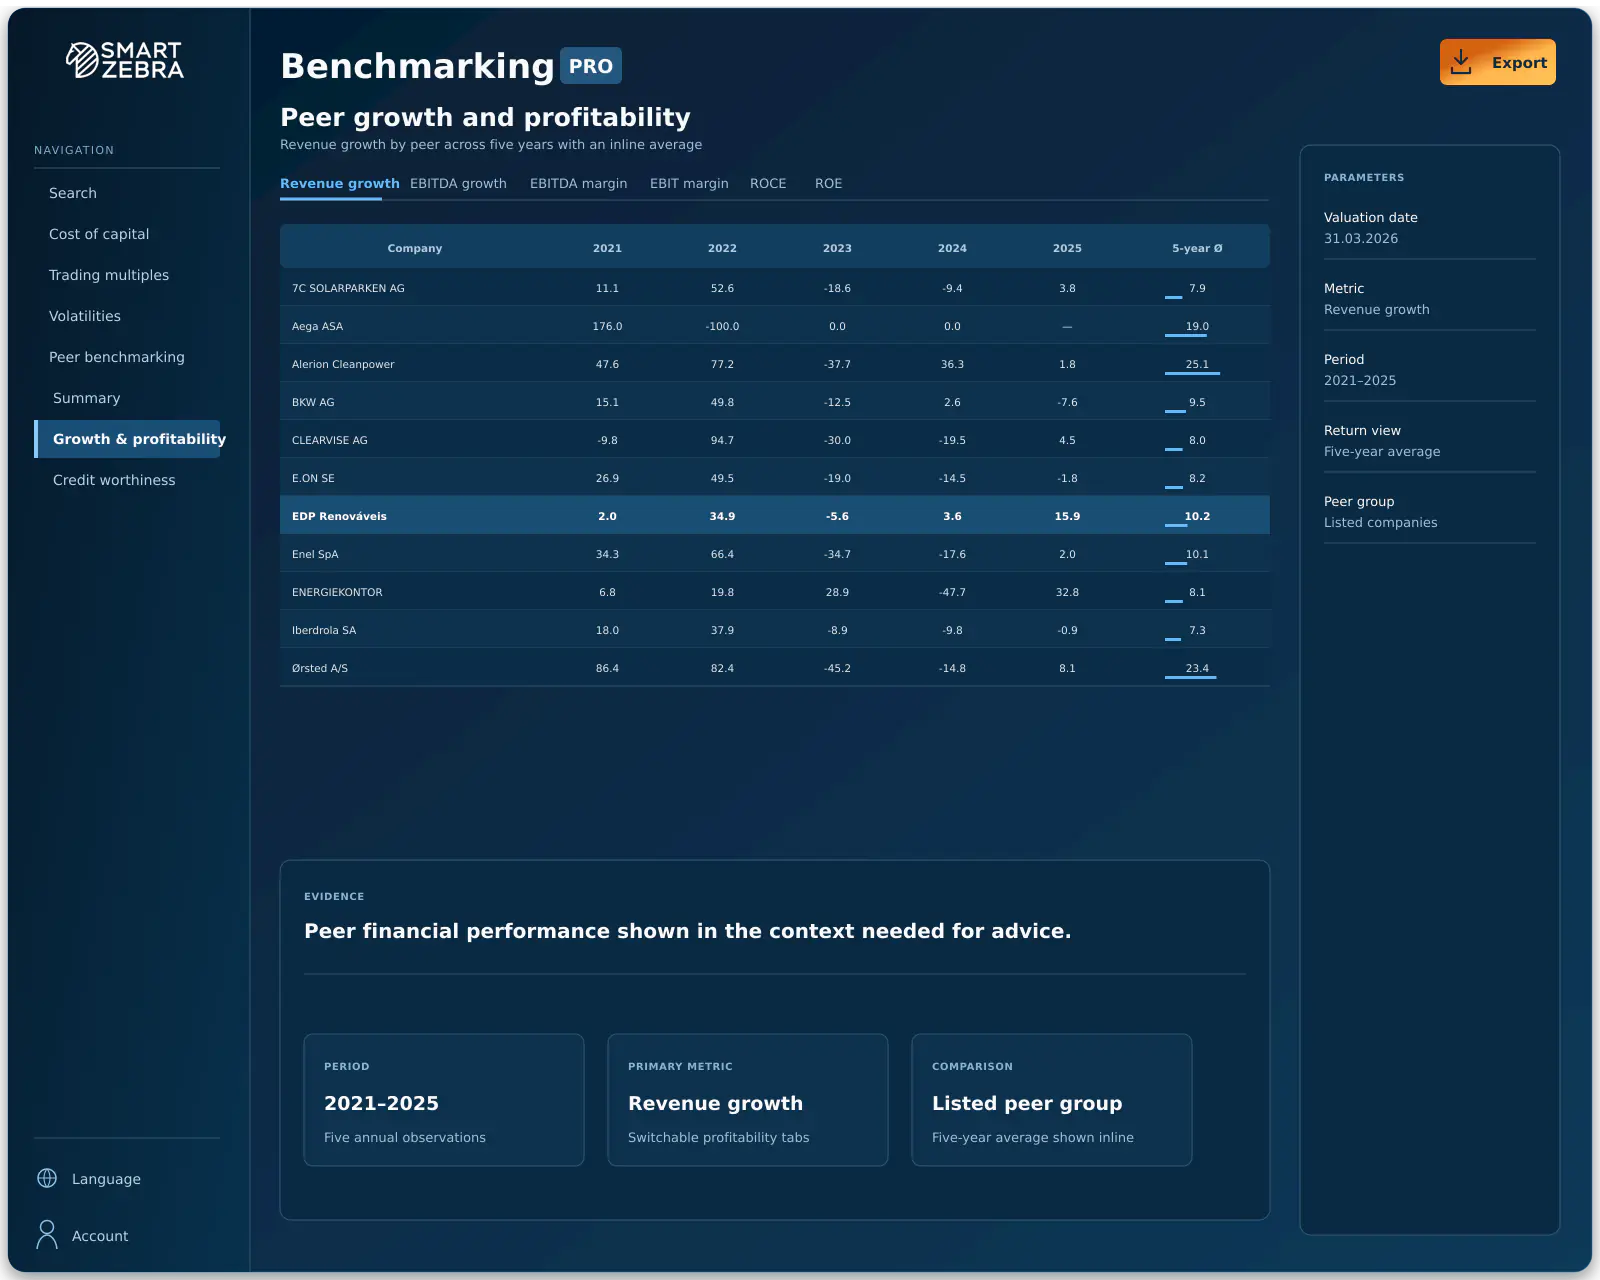1600x1280 pixels.
Task: Sort by the Company column header
Action: pos(414,248)
